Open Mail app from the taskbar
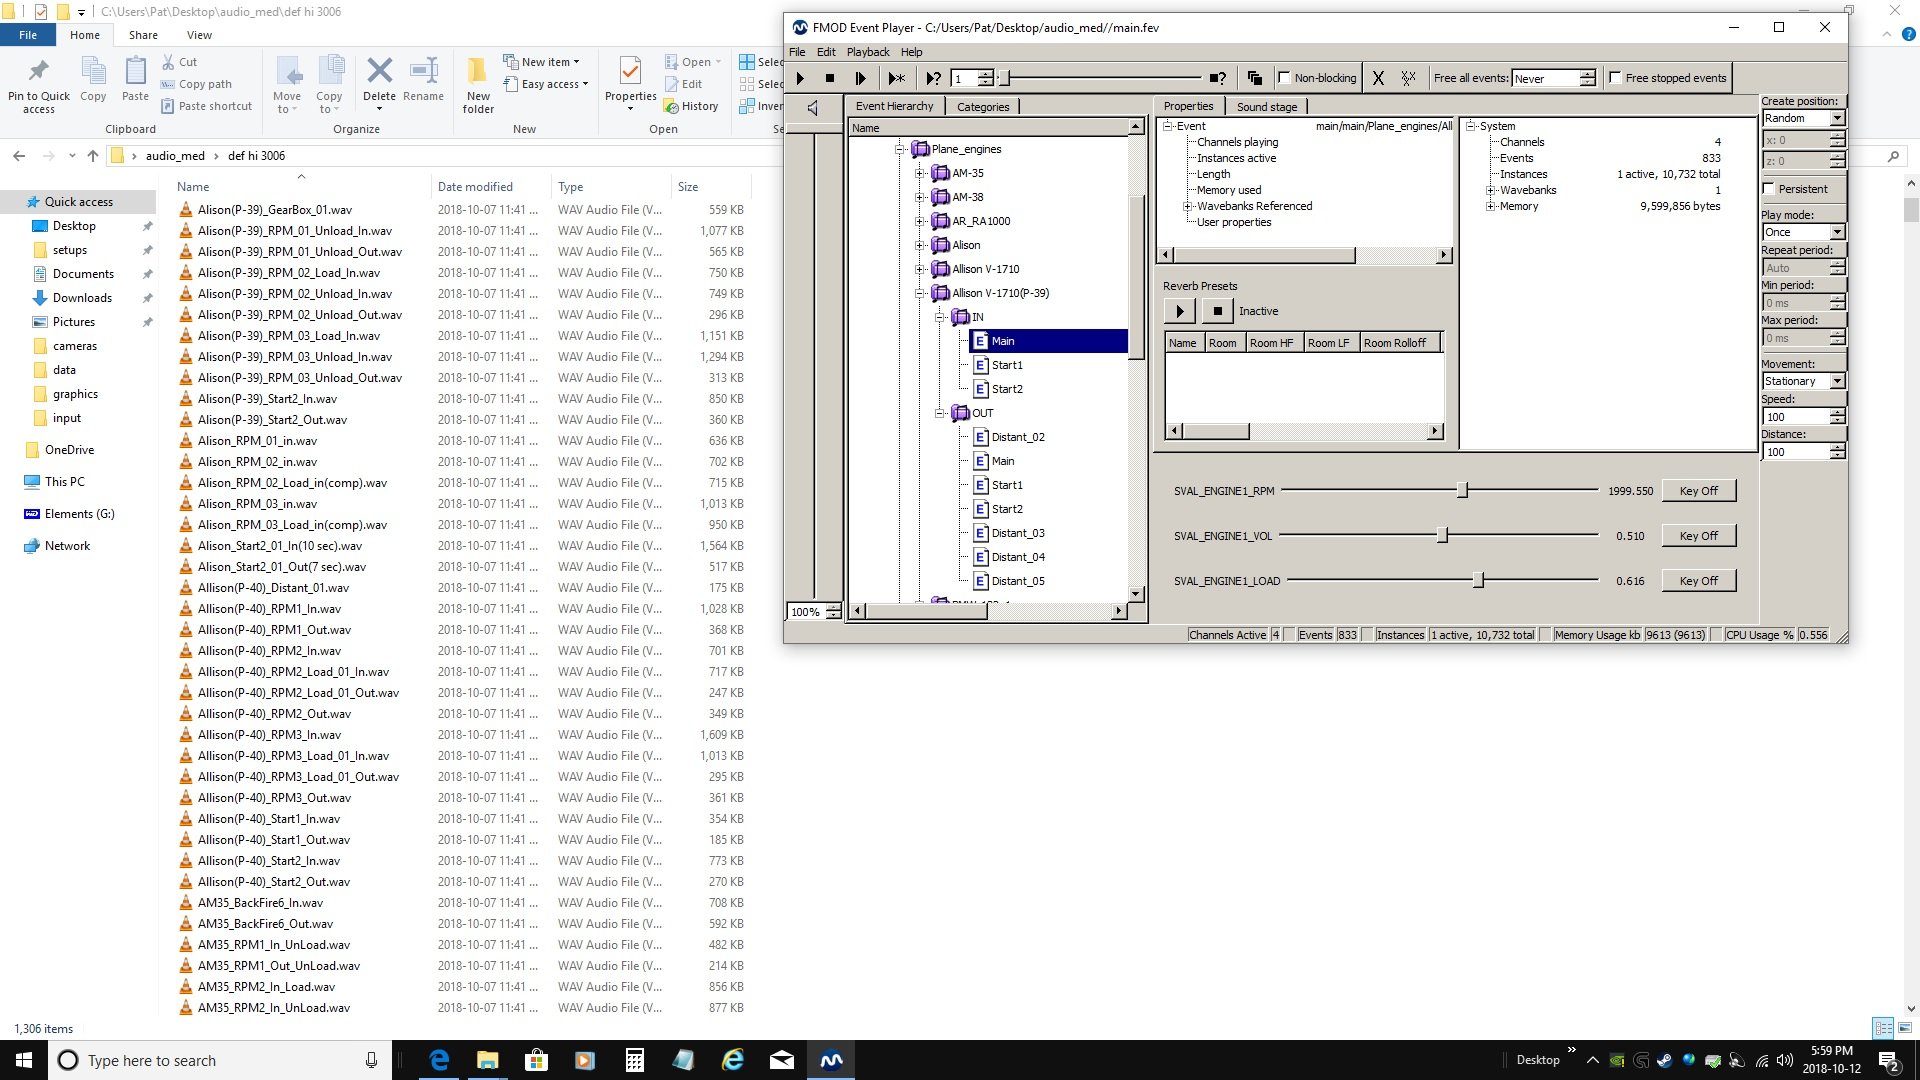1920x1080 pixels. (x=782, y=1060)
